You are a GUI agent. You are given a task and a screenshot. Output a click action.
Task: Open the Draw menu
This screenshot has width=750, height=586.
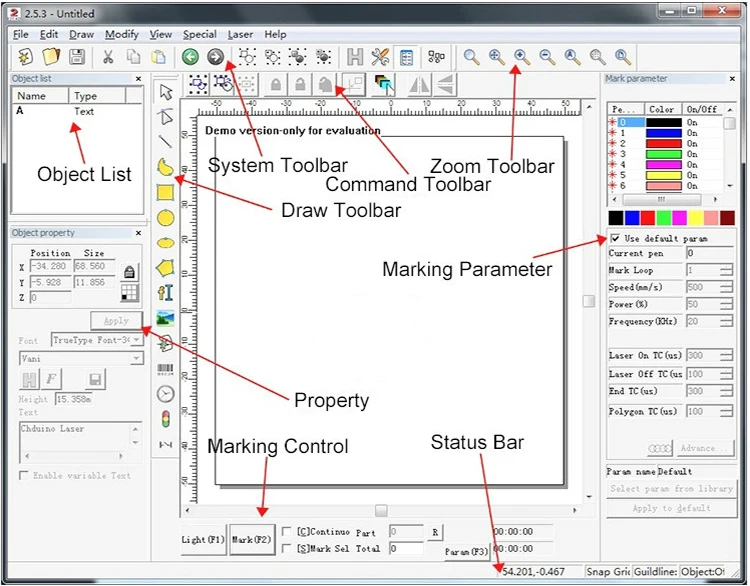81,34
